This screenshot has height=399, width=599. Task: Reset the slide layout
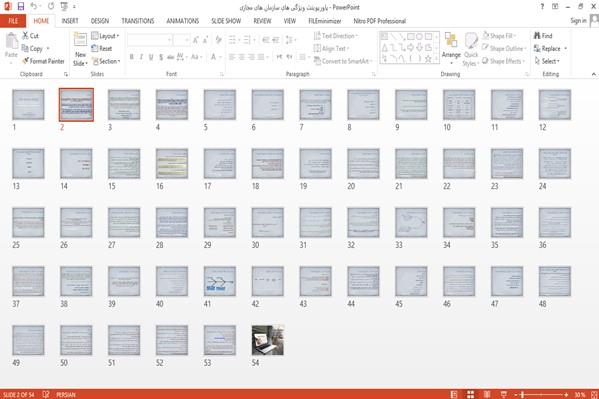pos(102,49)
